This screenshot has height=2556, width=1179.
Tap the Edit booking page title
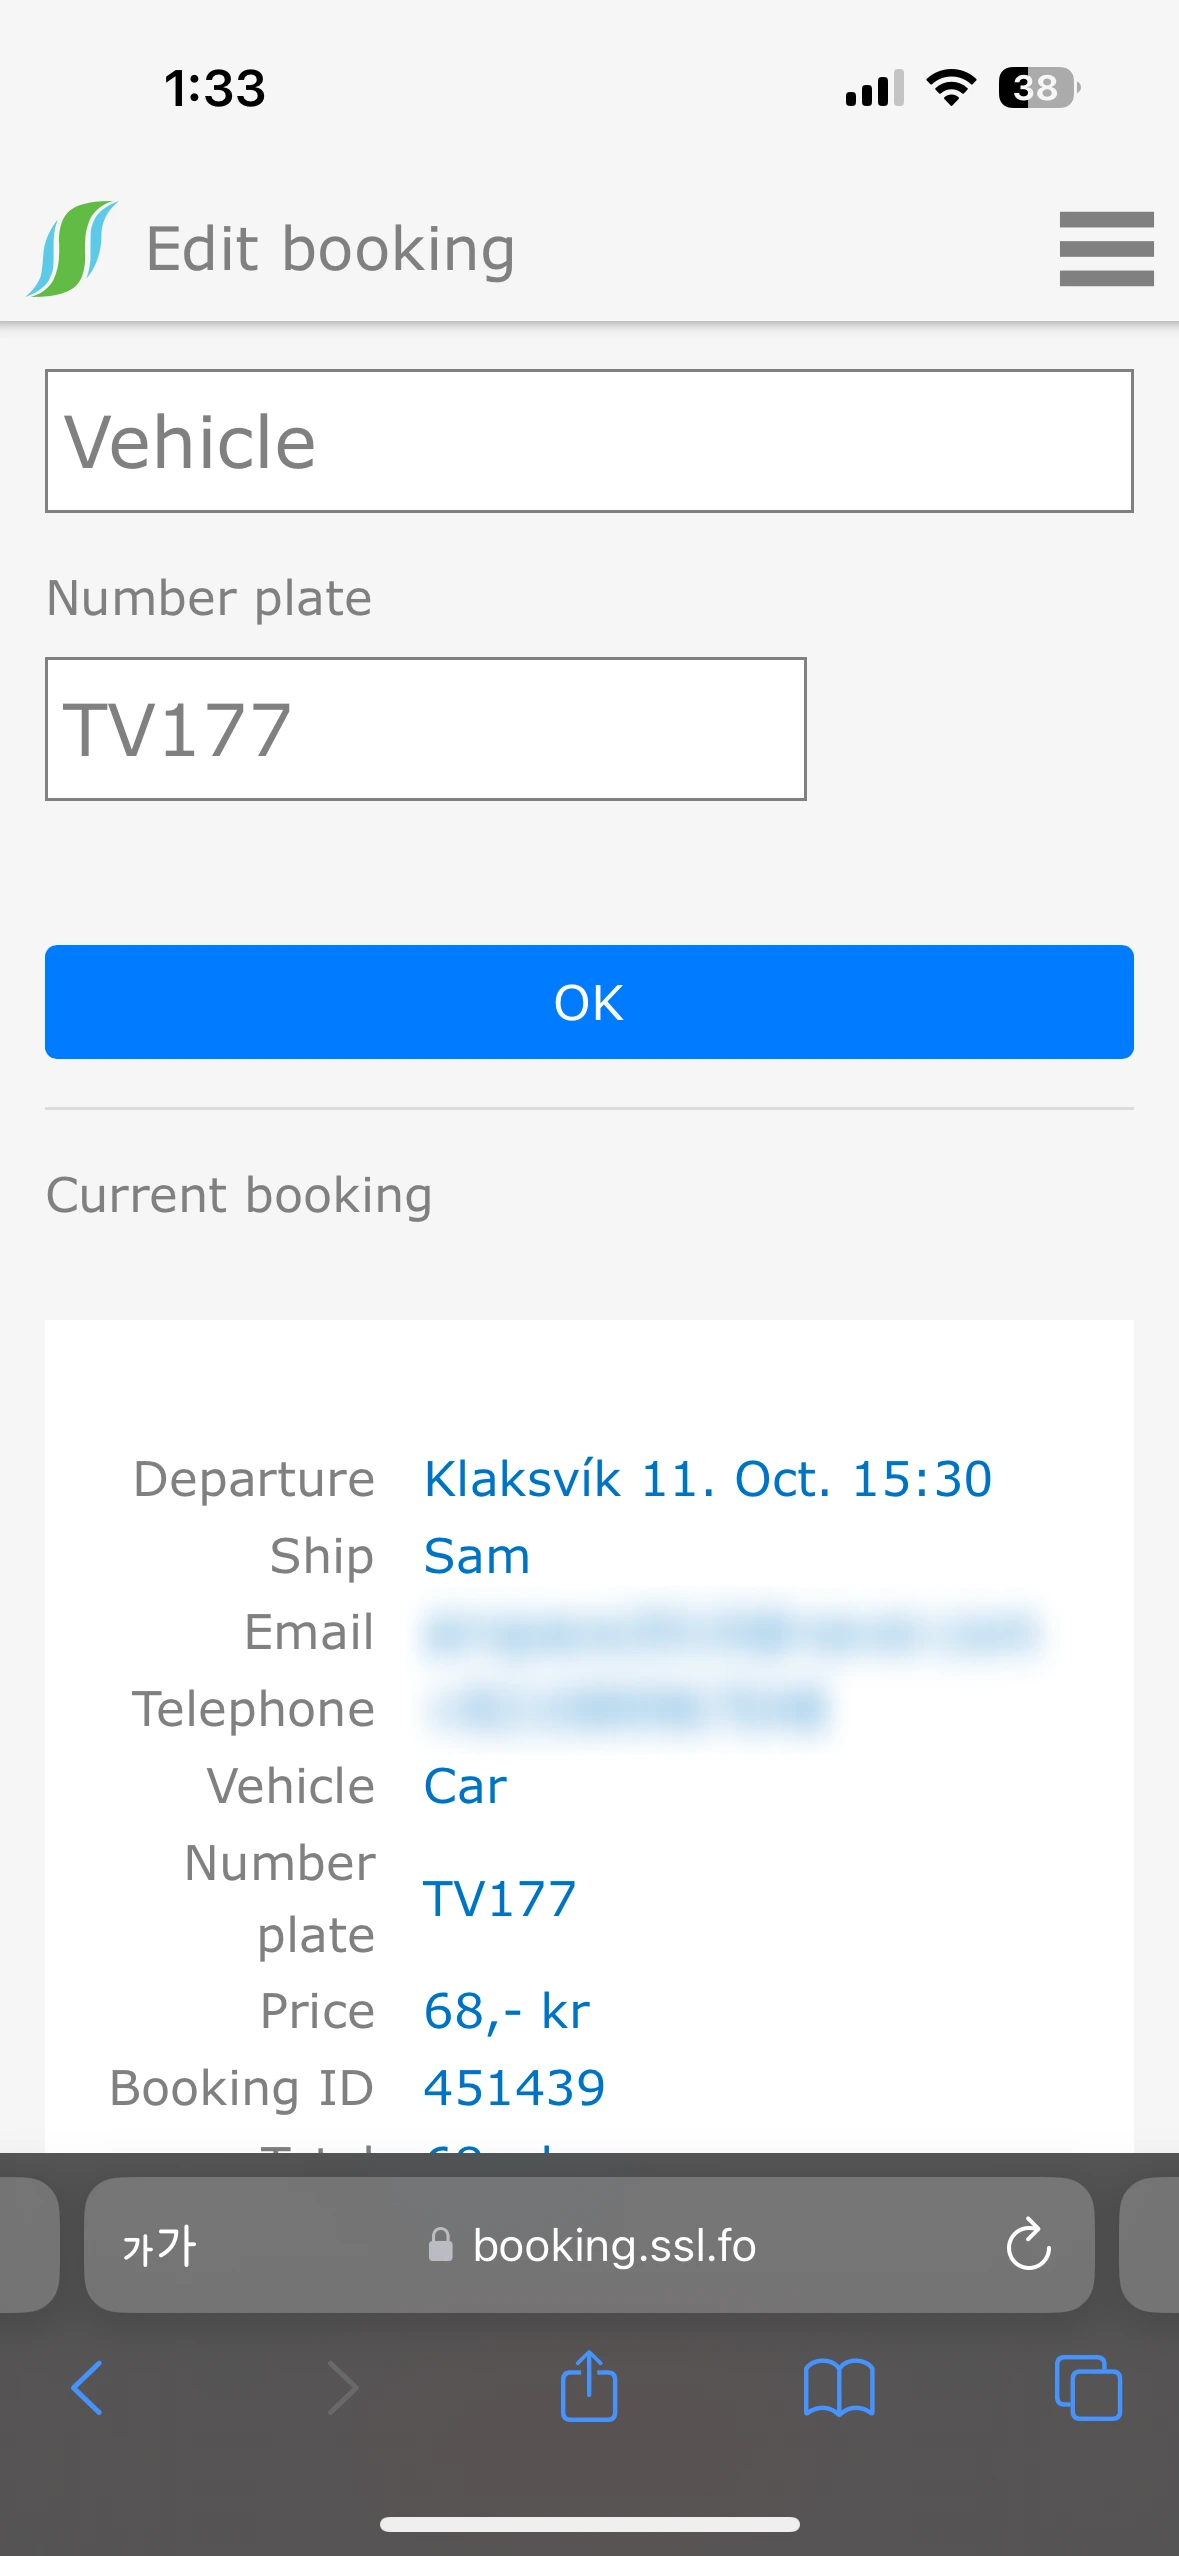(330, 249)
